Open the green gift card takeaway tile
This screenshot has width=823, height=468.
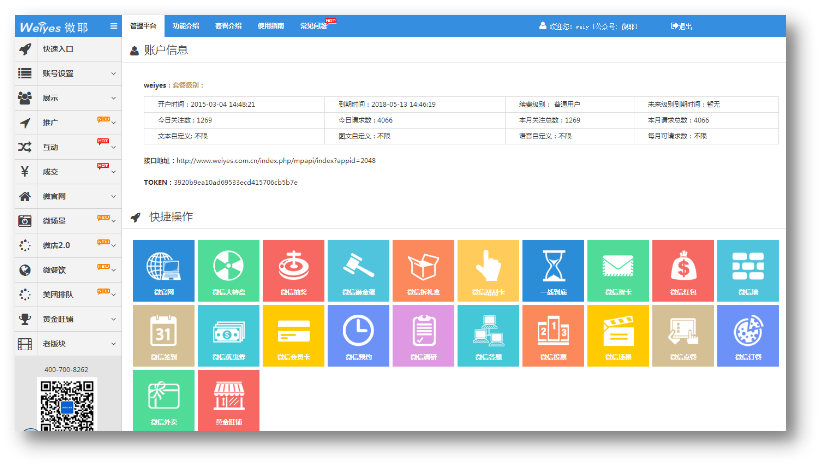click(x=164, y=400)
